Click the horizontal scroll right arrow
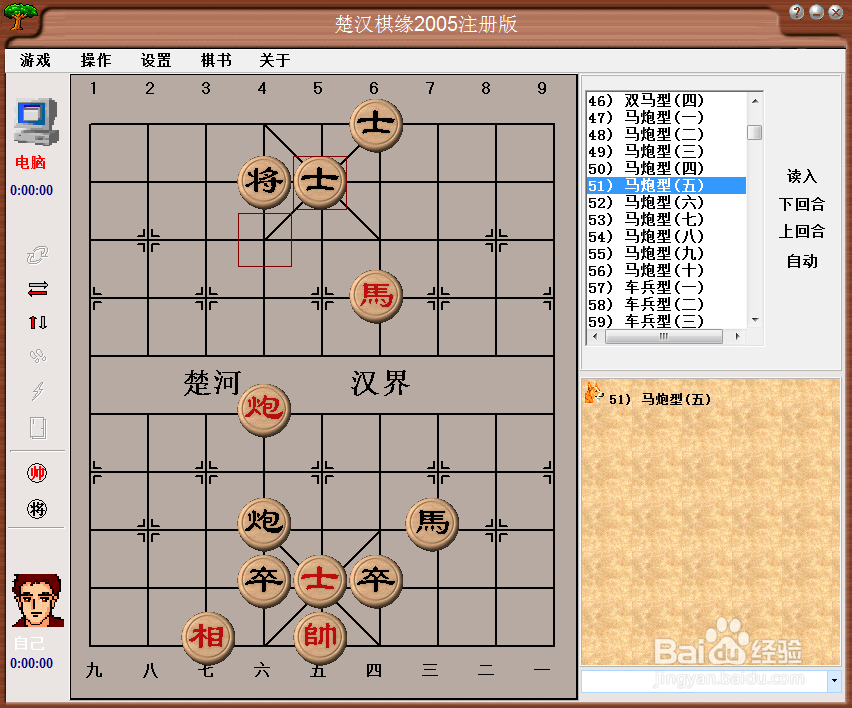Screen dimensions: 852x708 (x=737, y=336)
